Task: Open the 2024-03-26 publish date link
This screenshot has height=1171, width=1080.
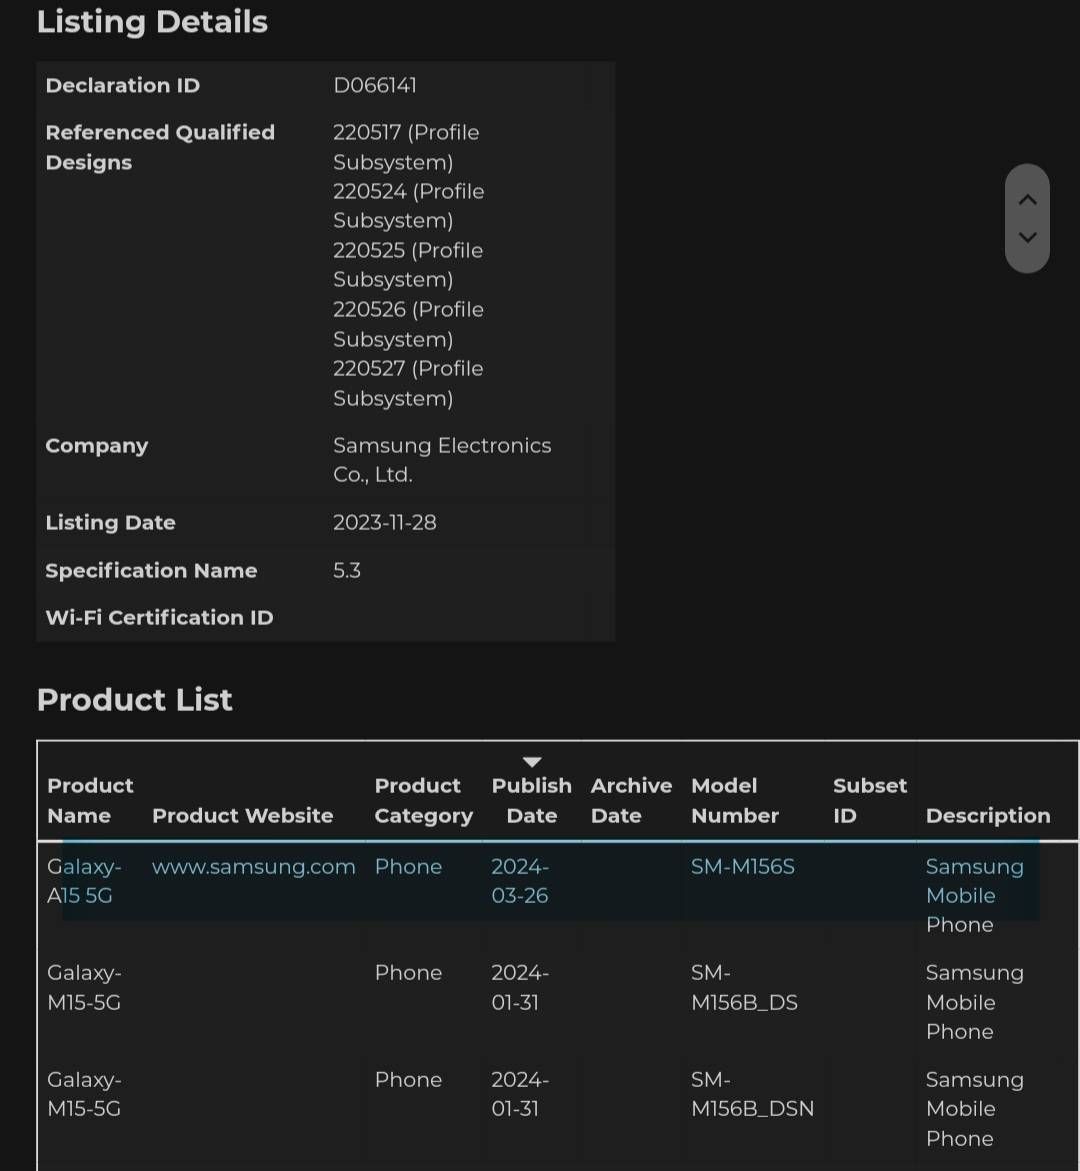Action: [520, 881]
